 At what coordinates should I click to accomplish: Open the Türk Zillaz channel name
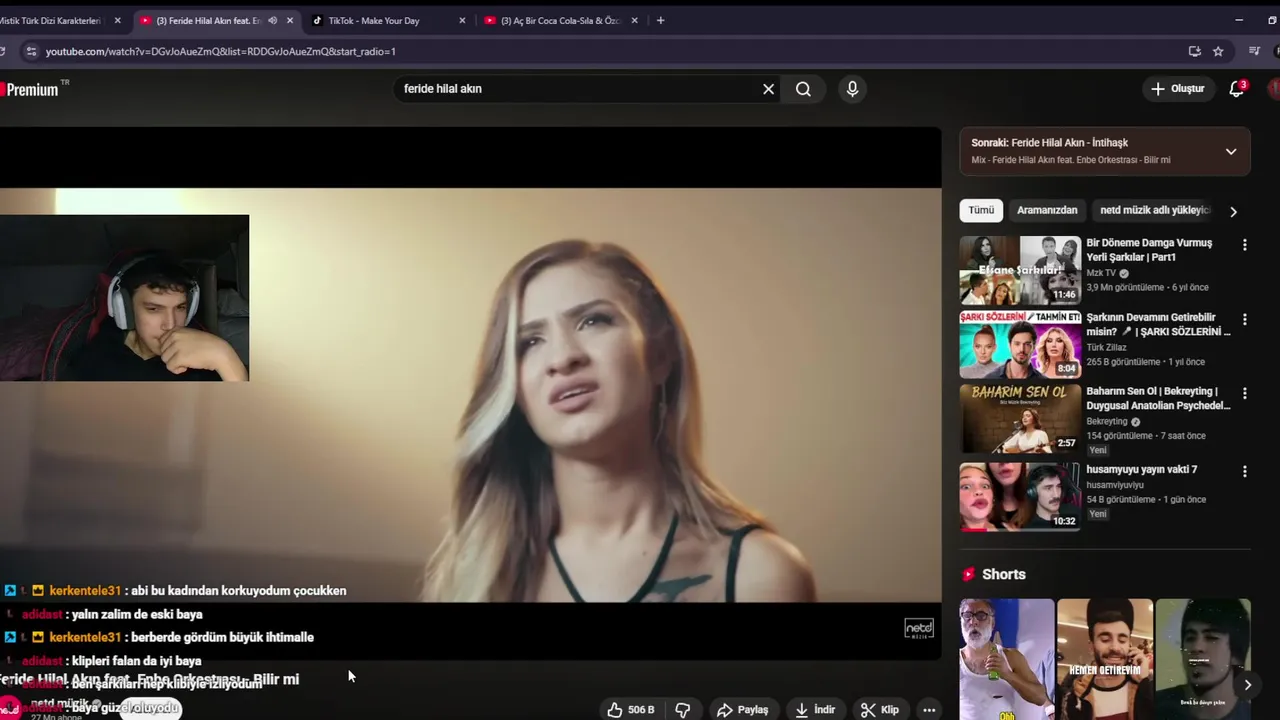1107,347
